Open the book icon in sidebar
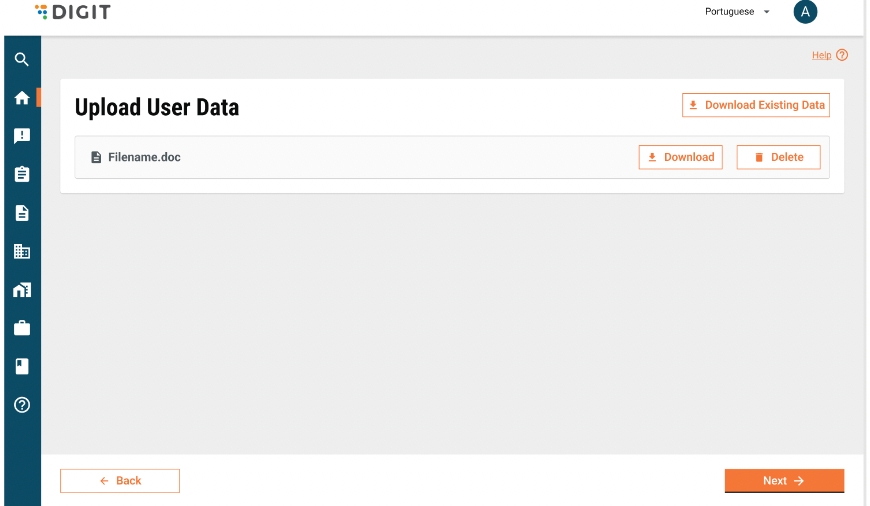Screen dimensions: 870x506 pyautogui.click(x=22, y=366)
